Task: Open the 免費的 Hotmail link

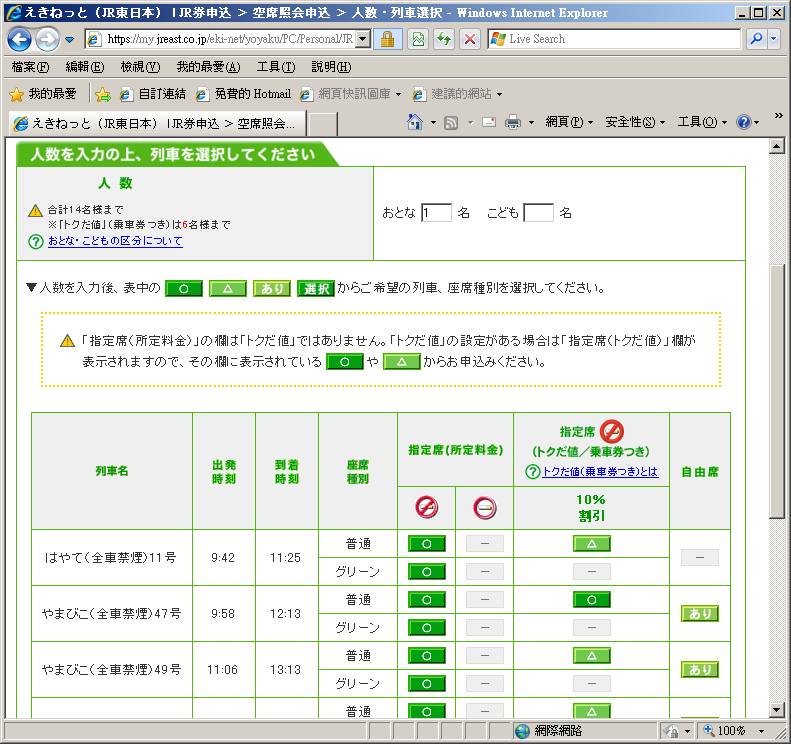Action: (244, 94)
